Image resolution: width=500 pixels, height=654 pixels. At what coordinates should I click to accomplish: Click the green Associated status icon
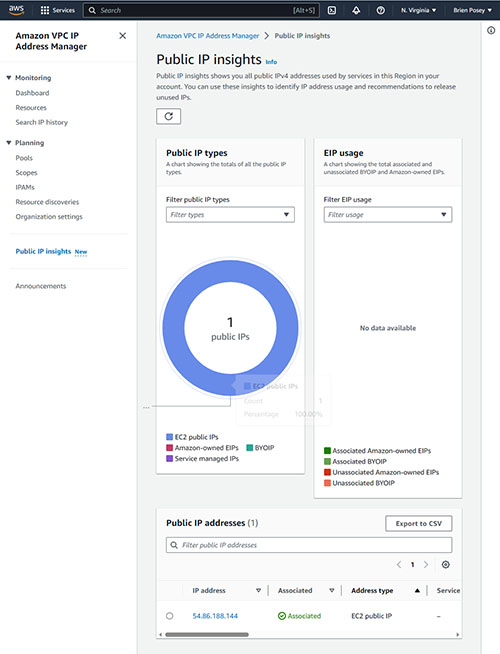coord(282,616)
